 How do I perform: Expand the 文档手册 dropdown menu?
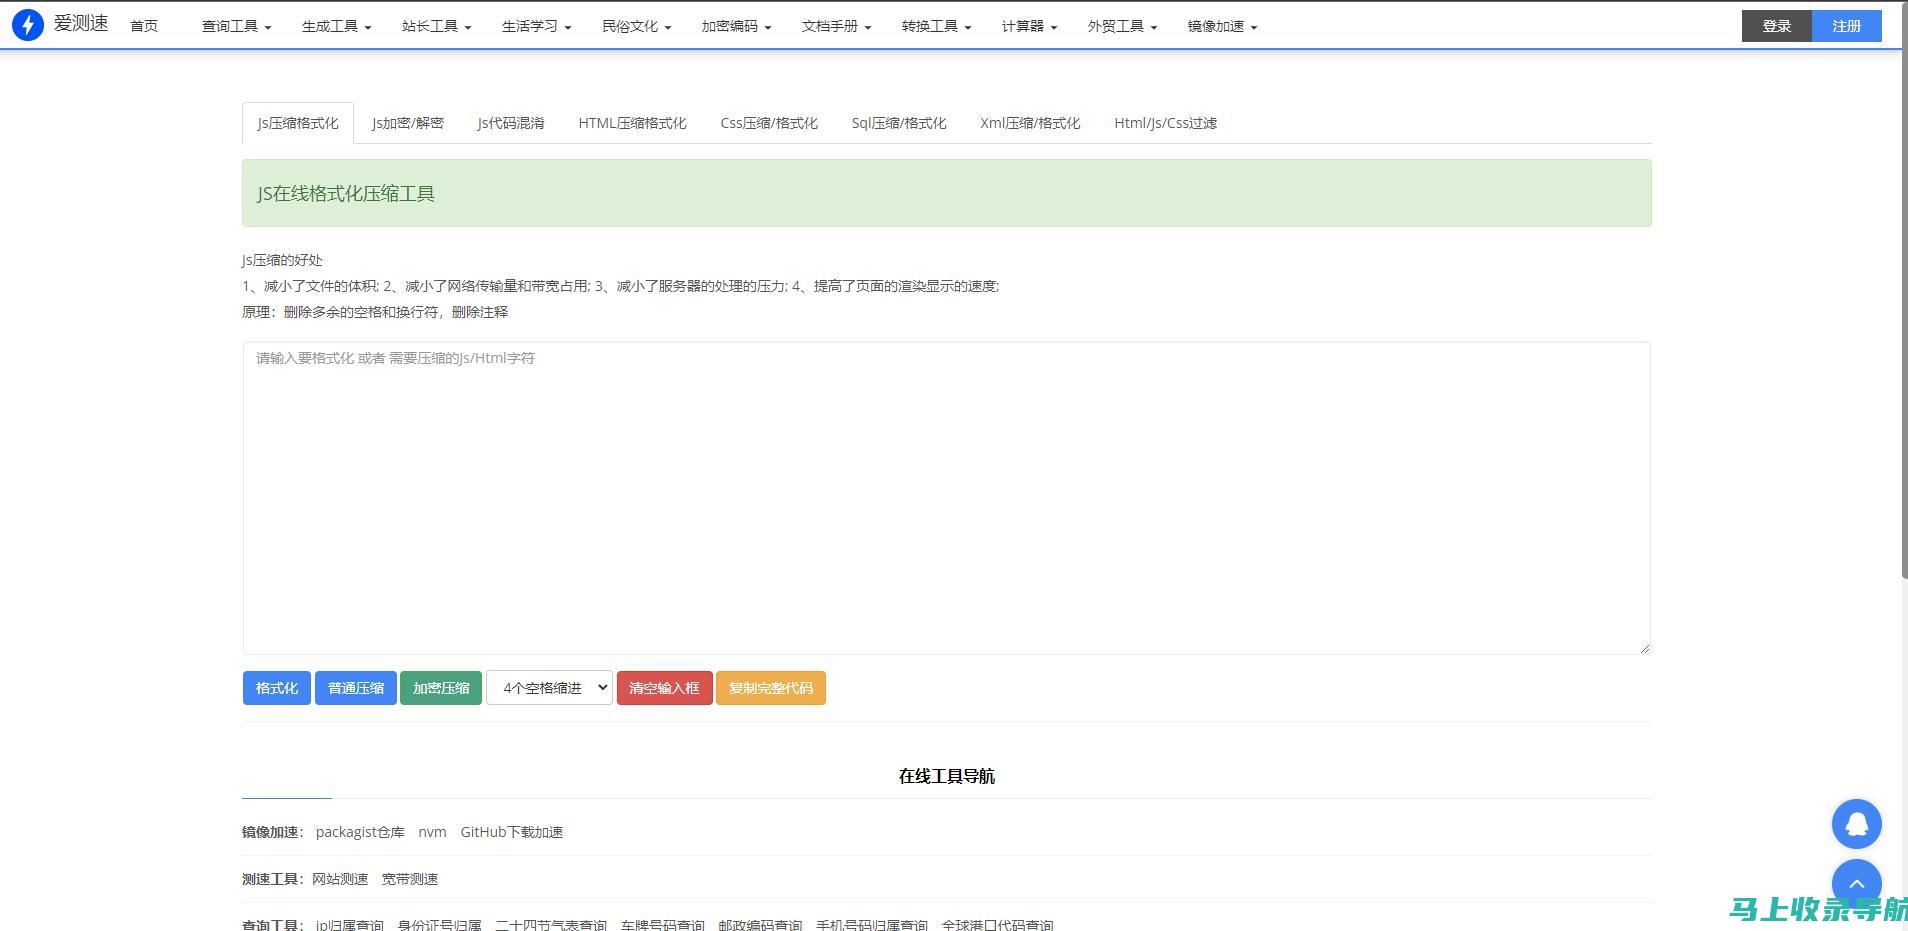836,26
